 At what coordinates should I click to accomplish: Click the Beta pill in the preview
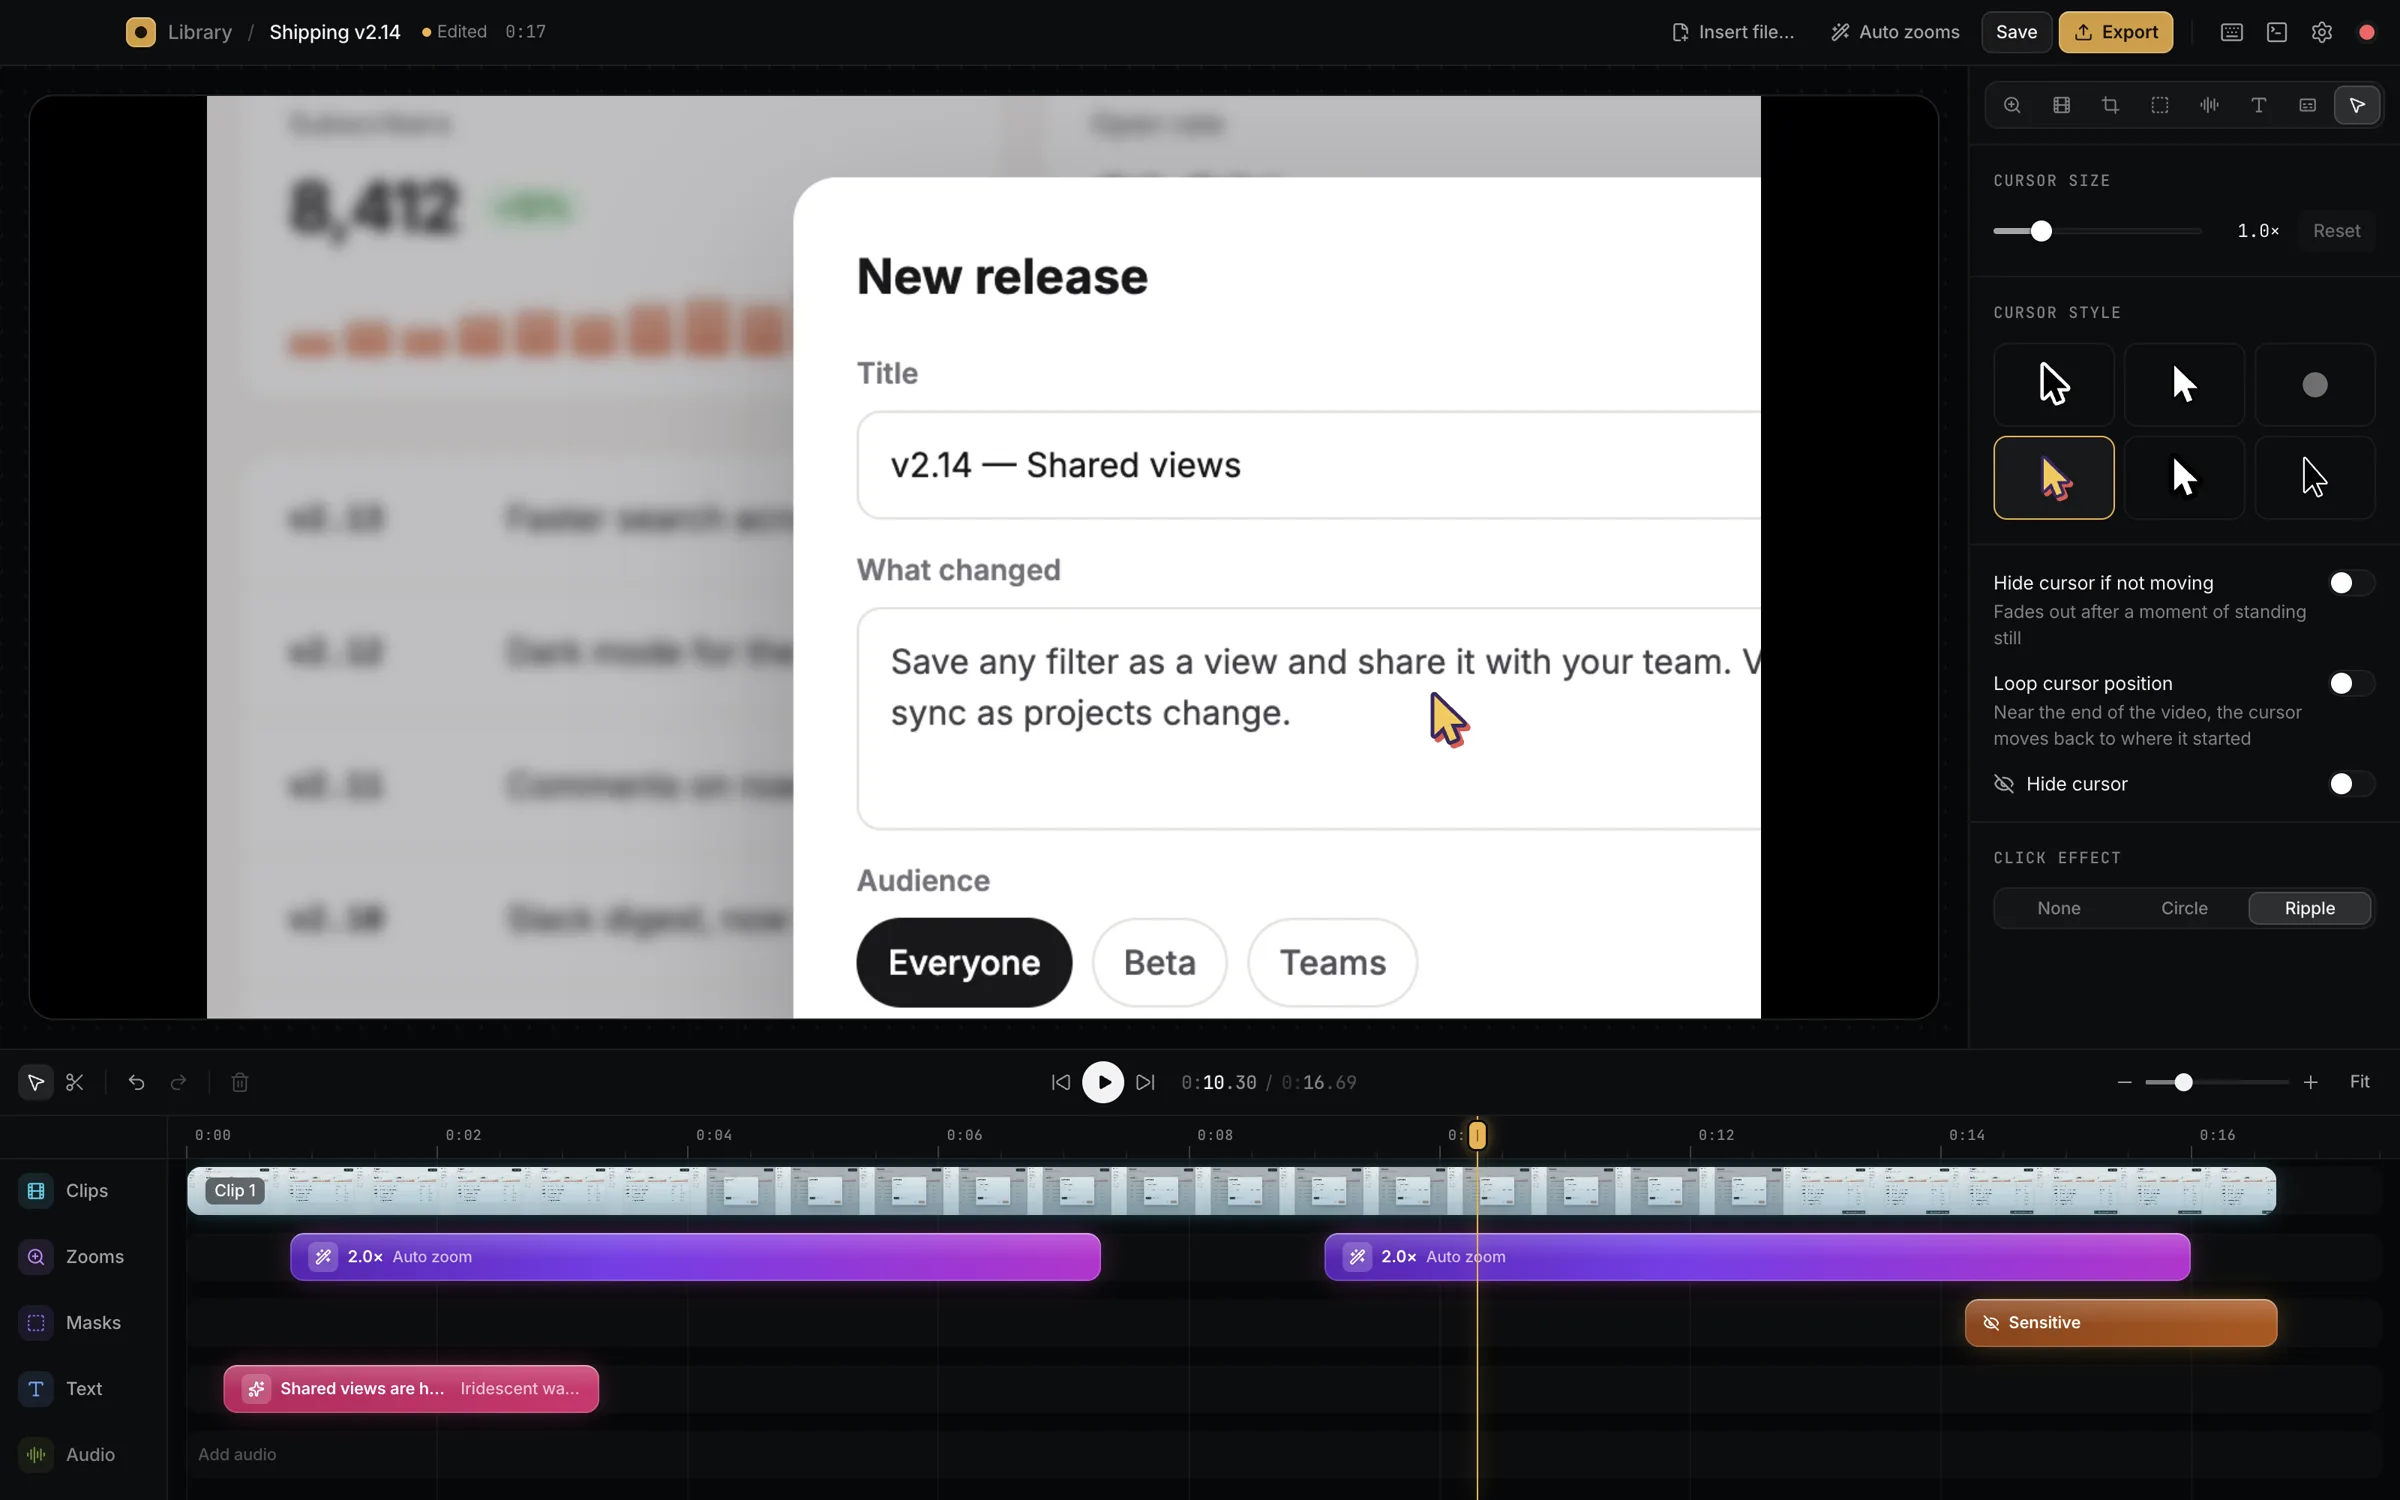1159,962
